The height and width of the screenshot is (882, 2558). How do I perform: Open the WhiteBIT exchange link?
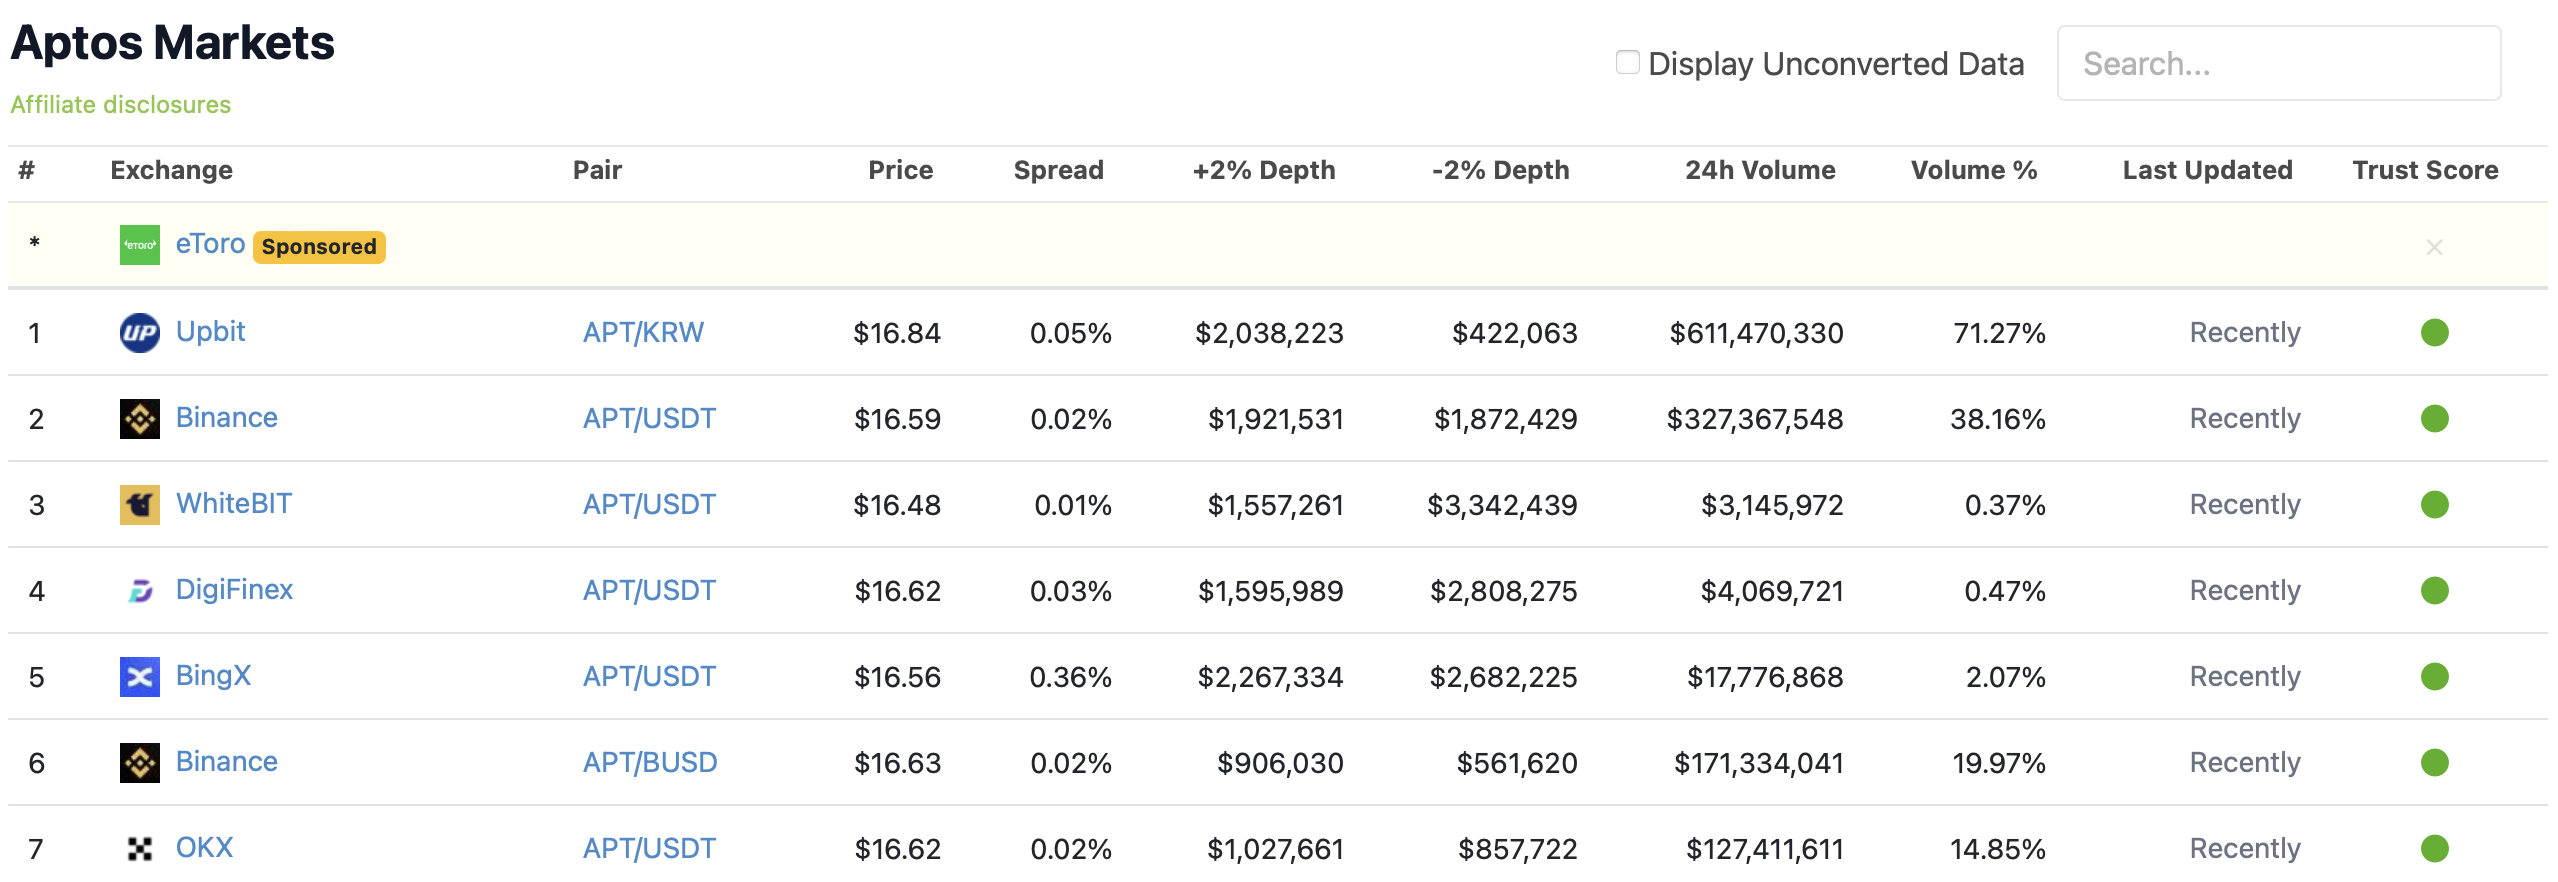point(234,503)
